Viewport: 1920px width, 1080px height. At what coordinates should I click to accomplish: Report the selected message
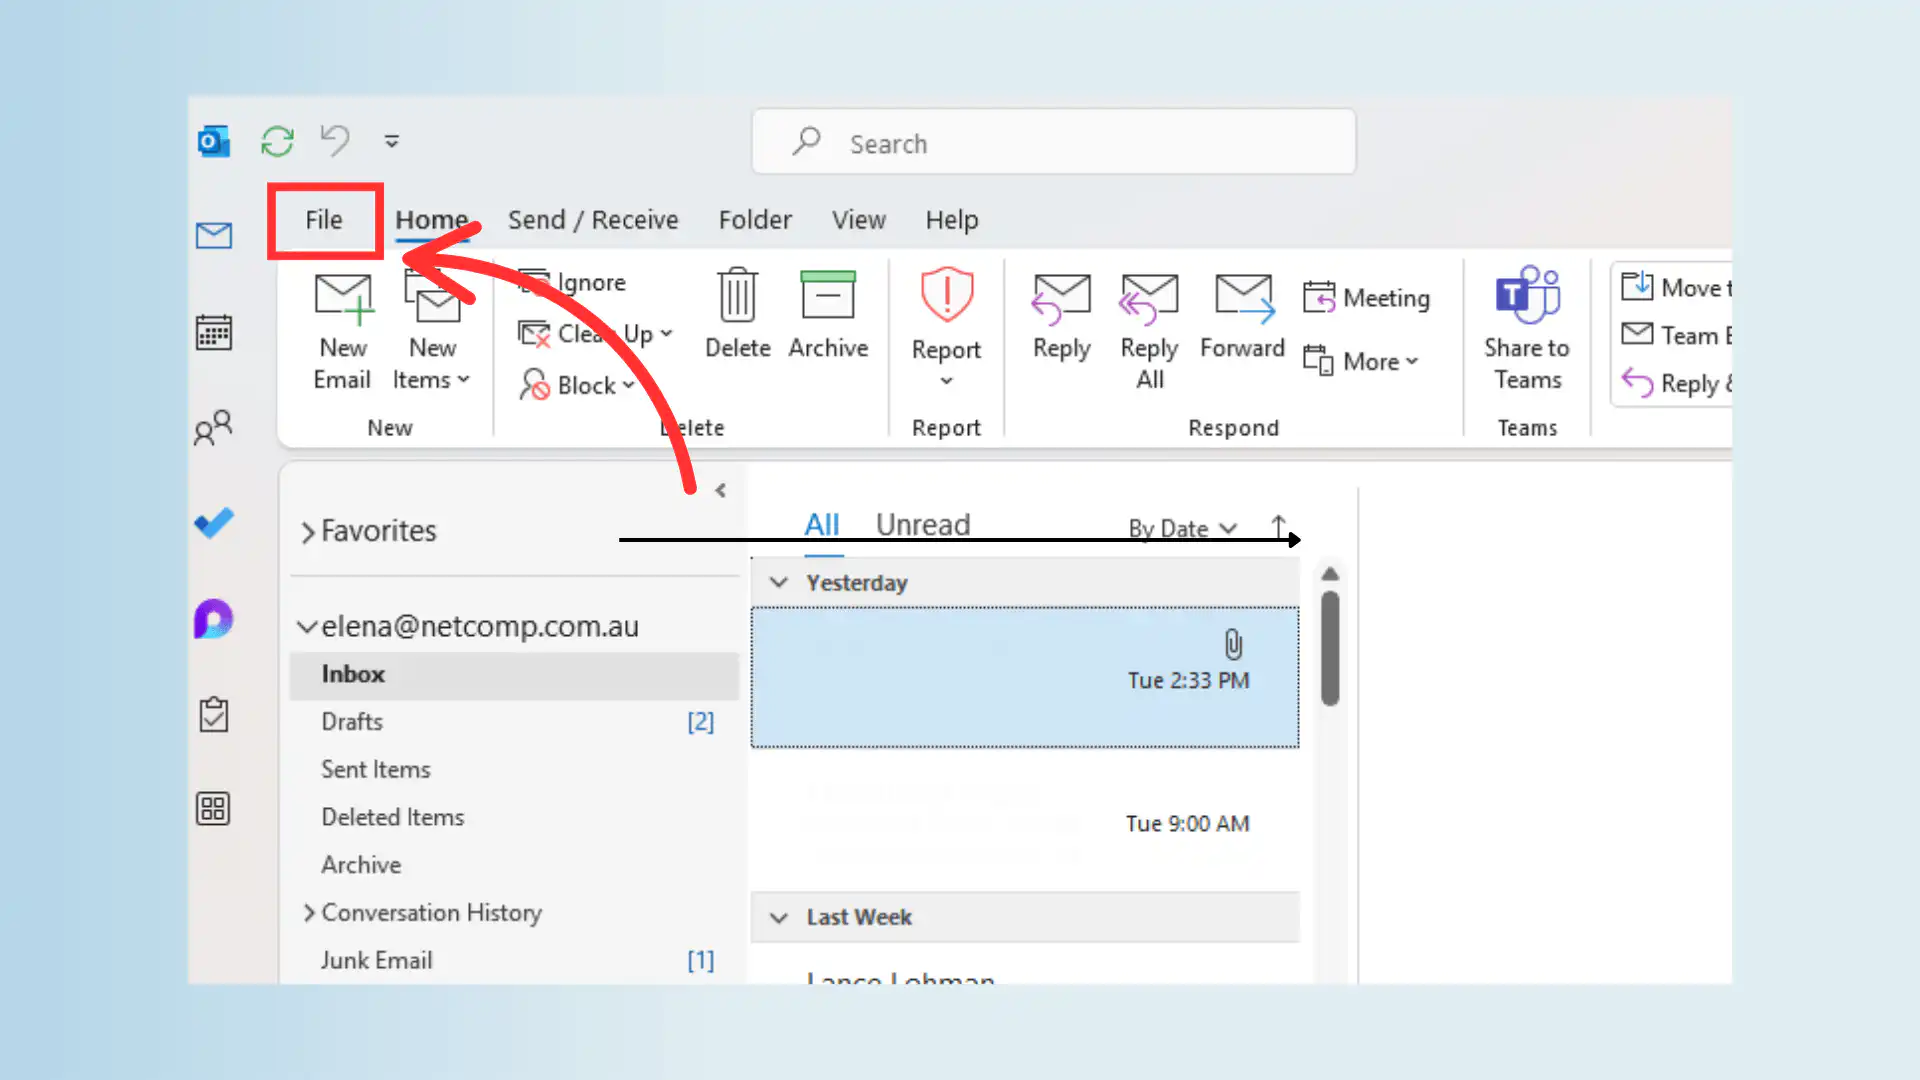945,315
